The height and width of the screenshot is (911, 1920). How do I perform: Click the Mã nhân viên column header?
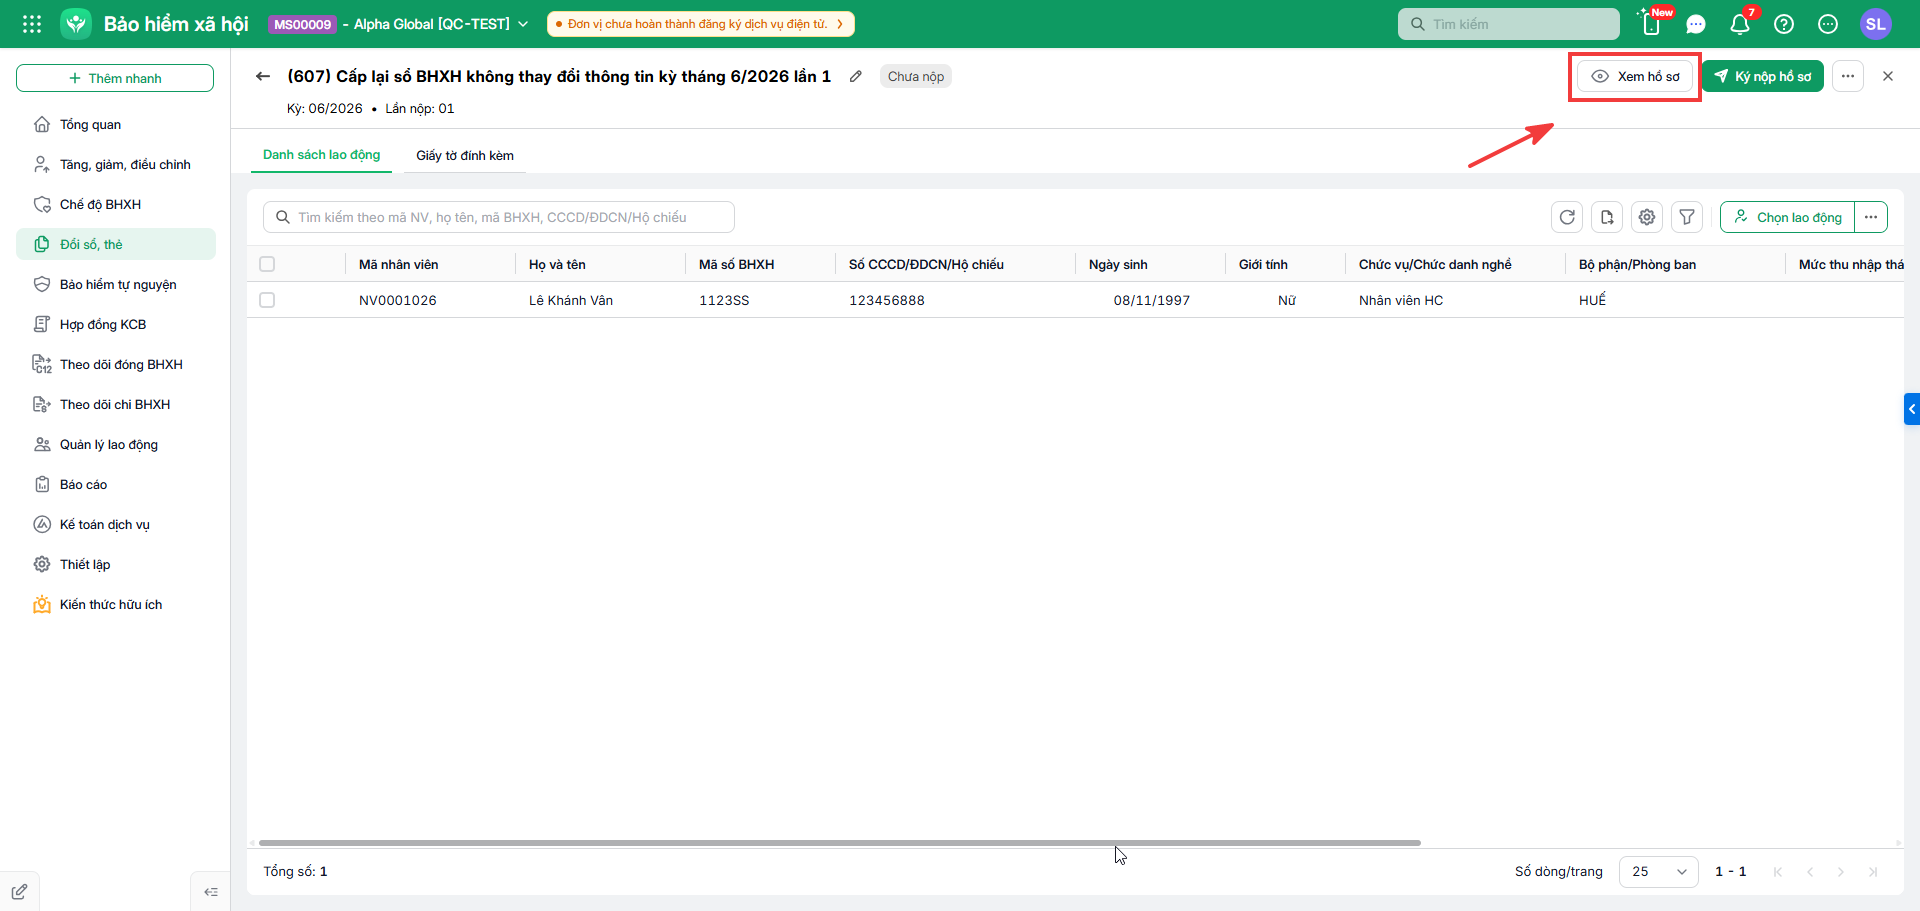(x=430, y=264)
